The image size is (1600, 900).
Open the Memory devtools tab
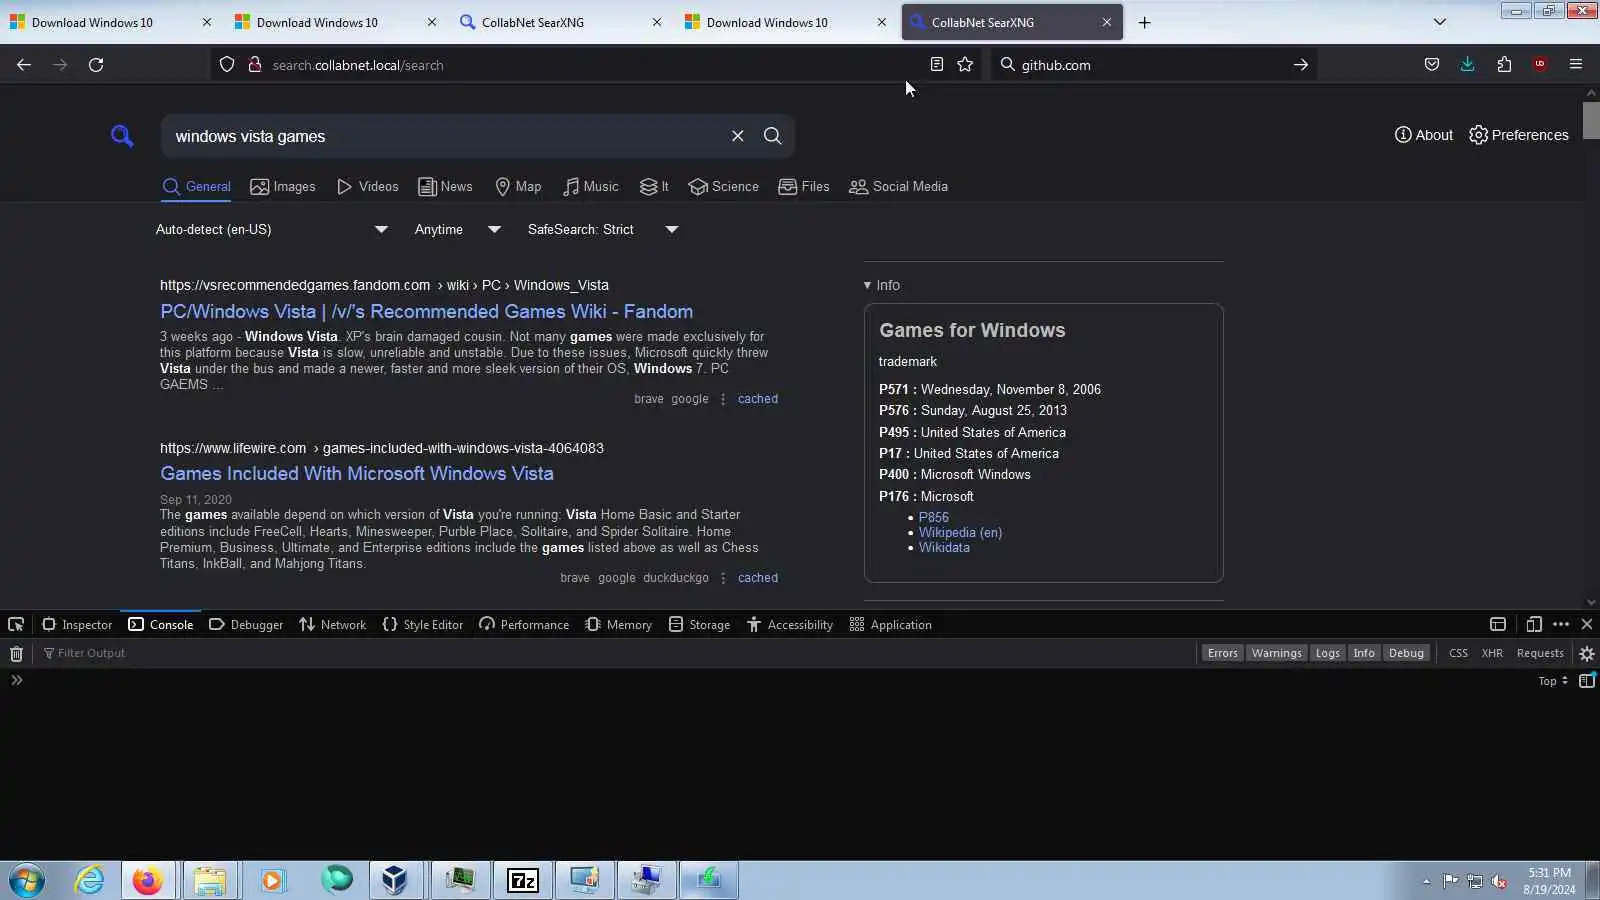coord(619,625)
